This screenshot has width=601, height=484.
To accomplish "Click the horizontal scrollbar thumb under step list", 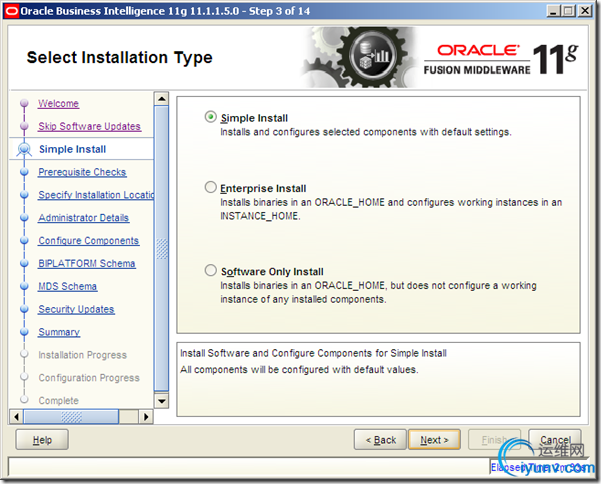I will [x=71, y=417].
